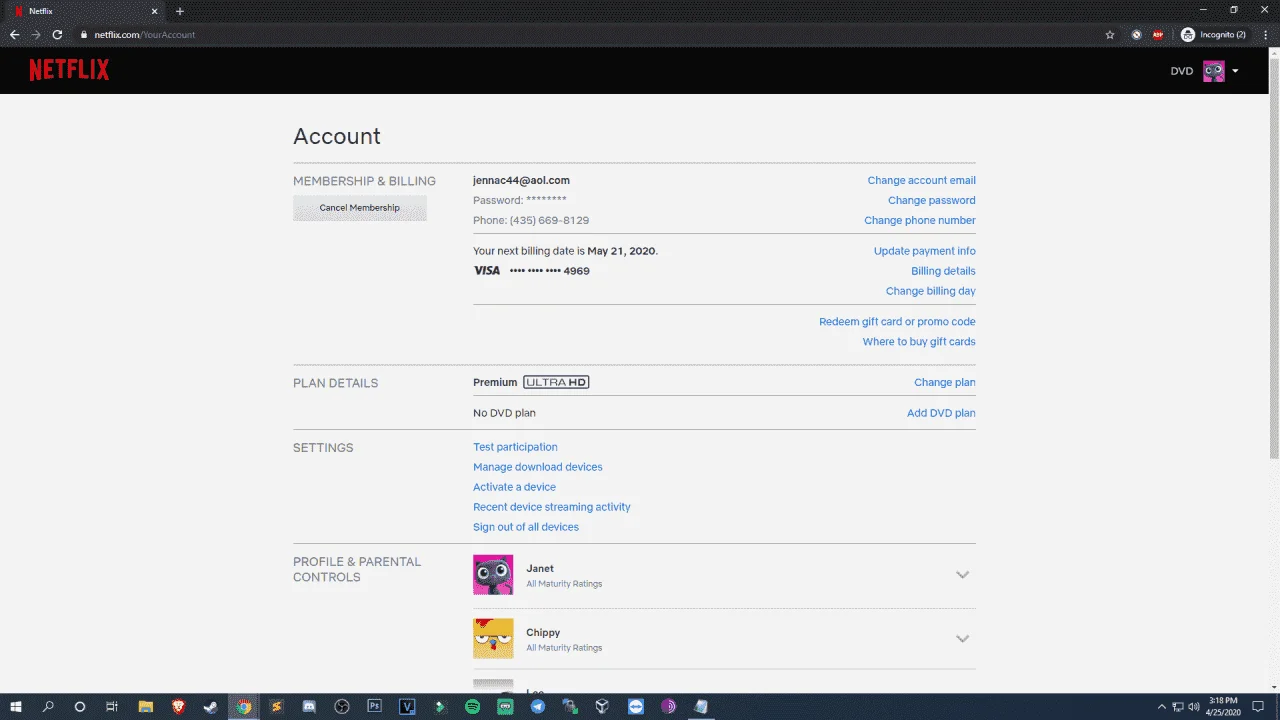Viewport: 1280px width, 720px height.
Task: Click Change plan link
Action: tap(945, 382)
